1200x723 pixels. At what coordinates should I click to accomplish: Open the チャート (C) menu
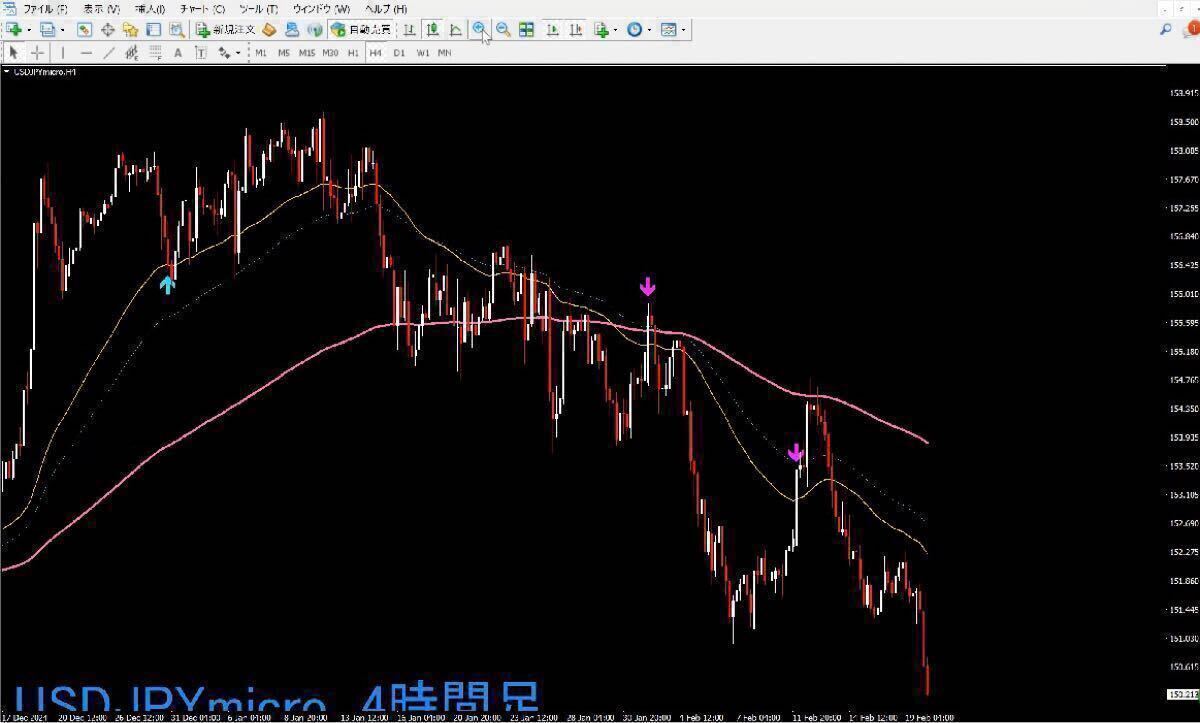(x=203, y=9)
